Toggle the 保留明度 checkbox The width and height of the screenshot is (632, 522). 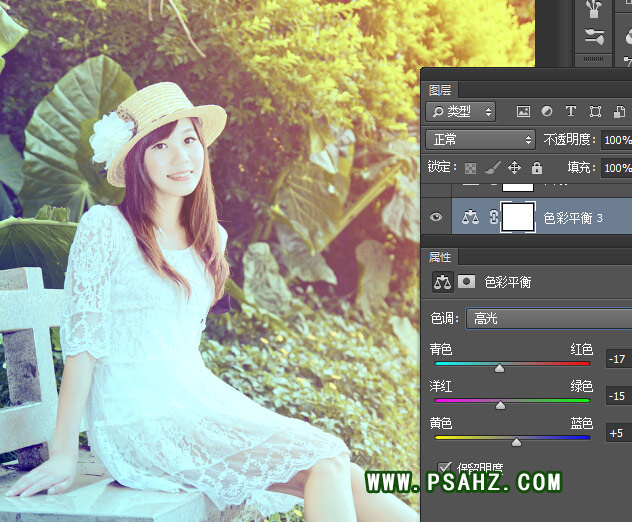tap(445, 466)
